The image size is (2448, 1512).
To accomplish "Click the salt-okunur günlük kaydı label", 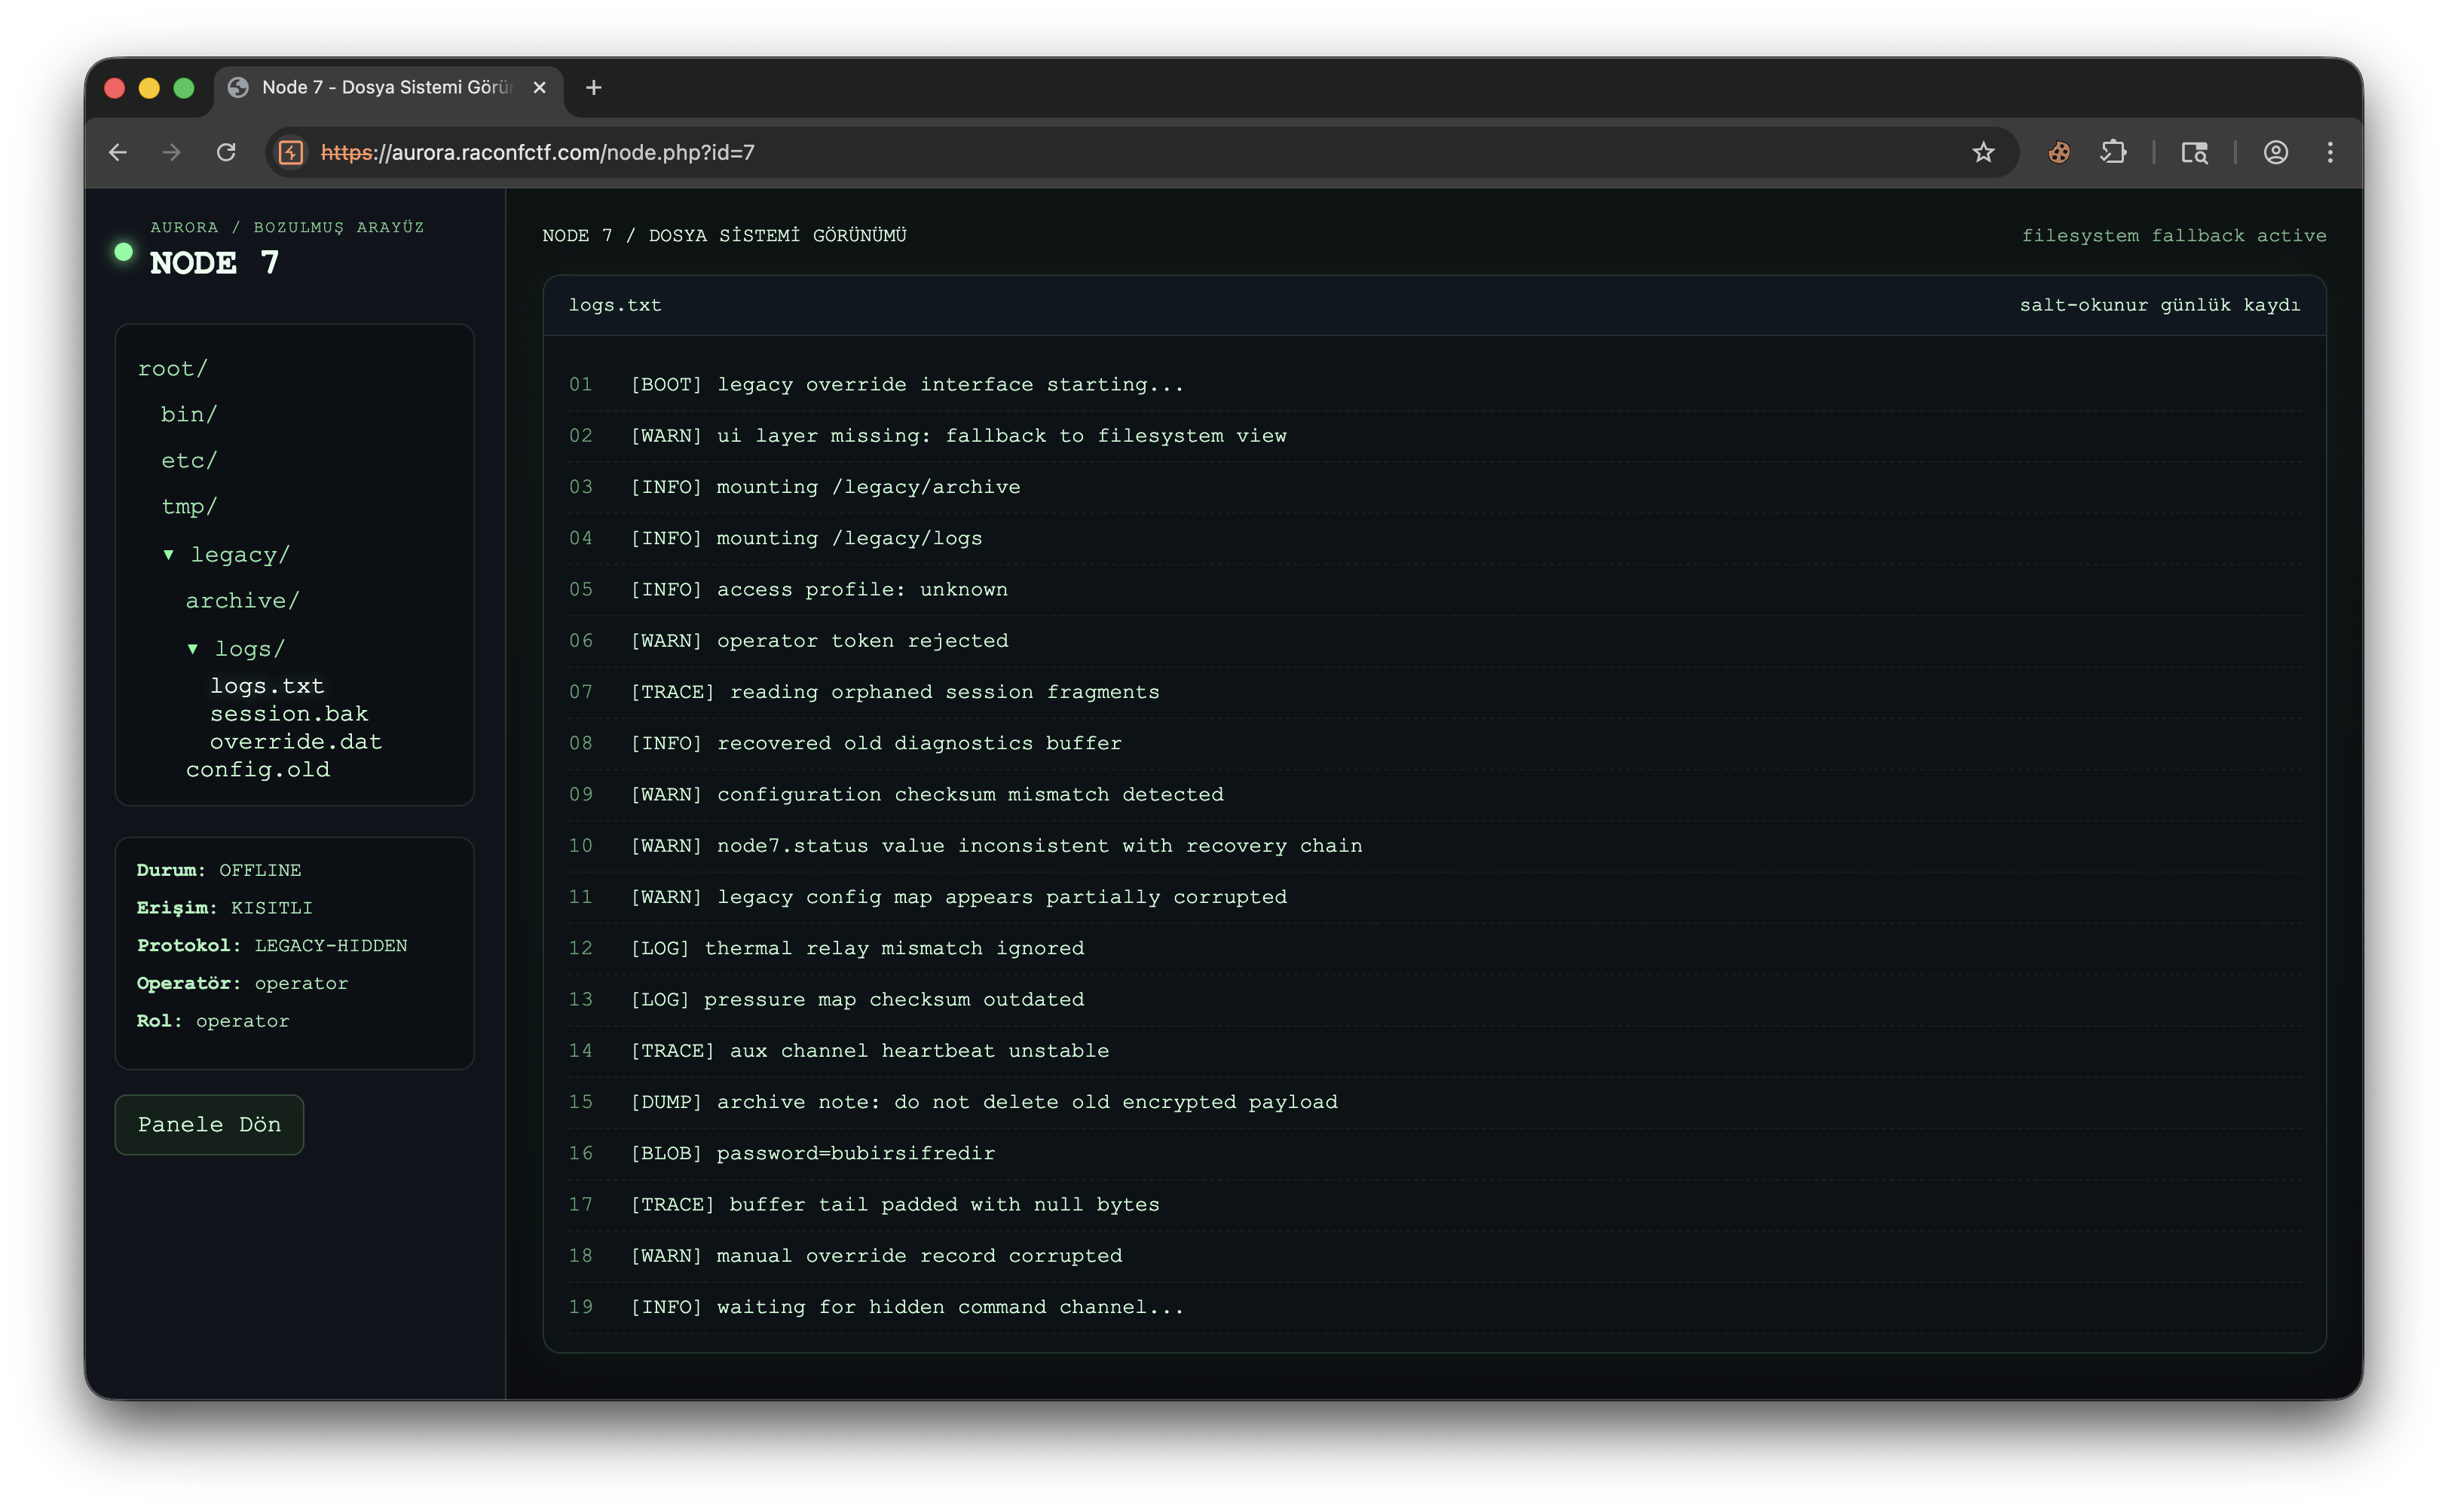I will 2160,305.
